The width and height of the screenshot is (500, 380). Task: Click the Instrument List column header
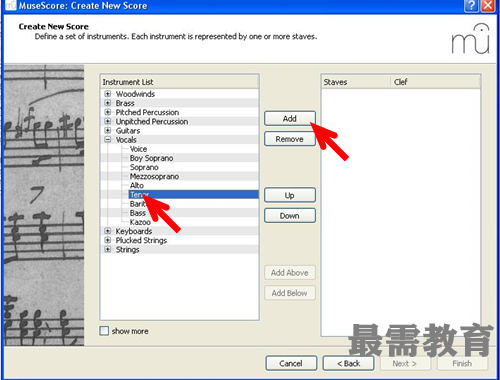coord(179,82)
